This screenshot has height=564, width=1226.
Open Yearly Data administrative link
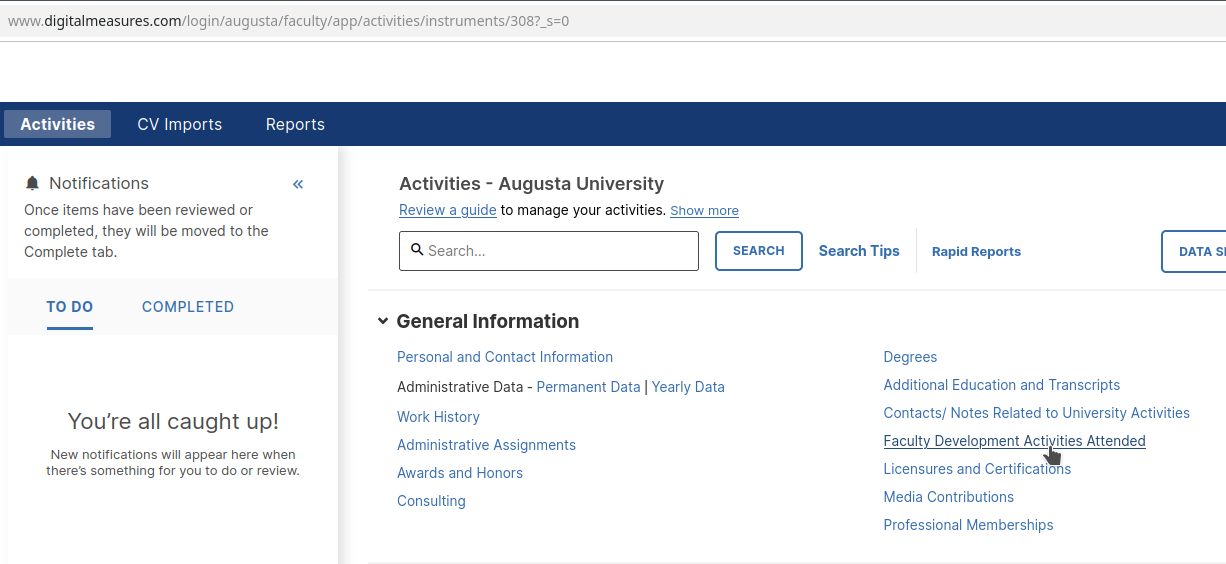[688, 387]
